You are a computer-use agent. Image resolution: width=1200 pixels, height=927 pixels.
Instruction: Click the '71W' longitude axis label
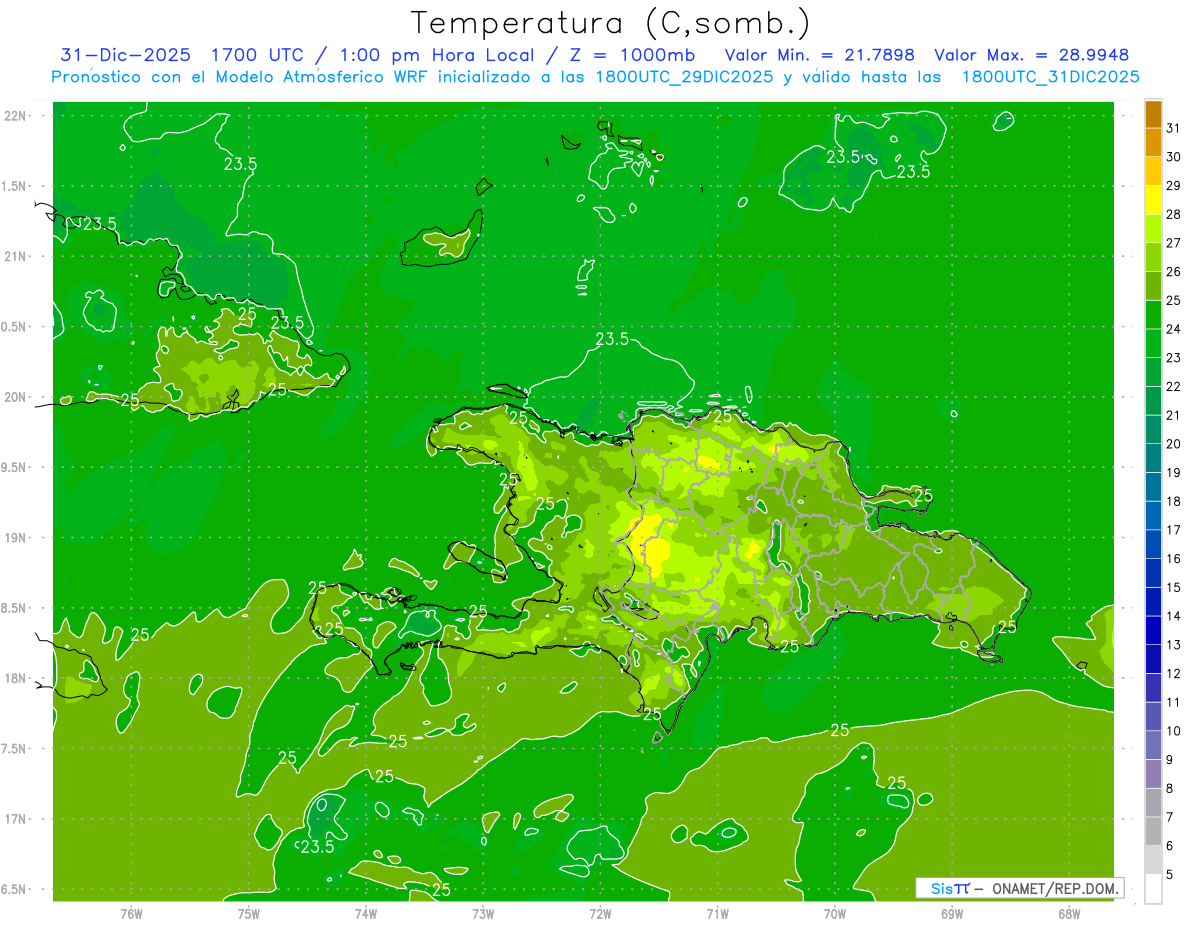click(x=717, y=914)
